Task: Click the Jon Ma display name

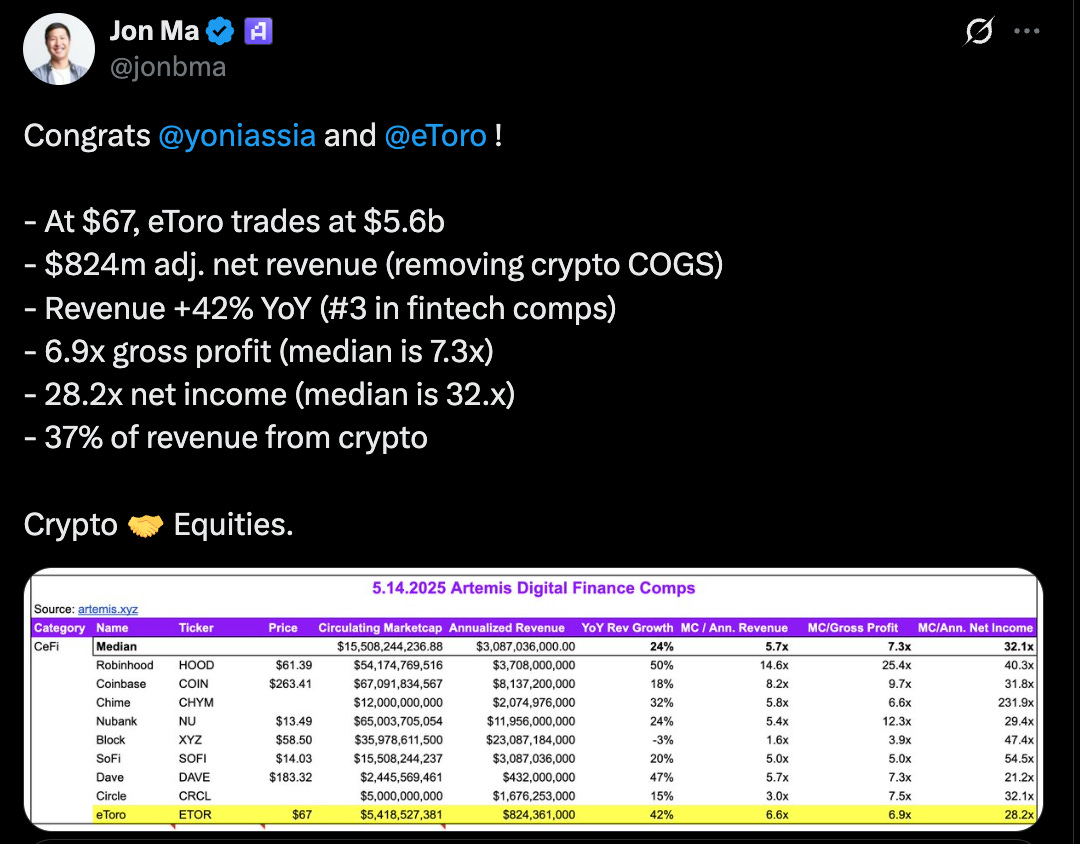Action: pos(154,31)
